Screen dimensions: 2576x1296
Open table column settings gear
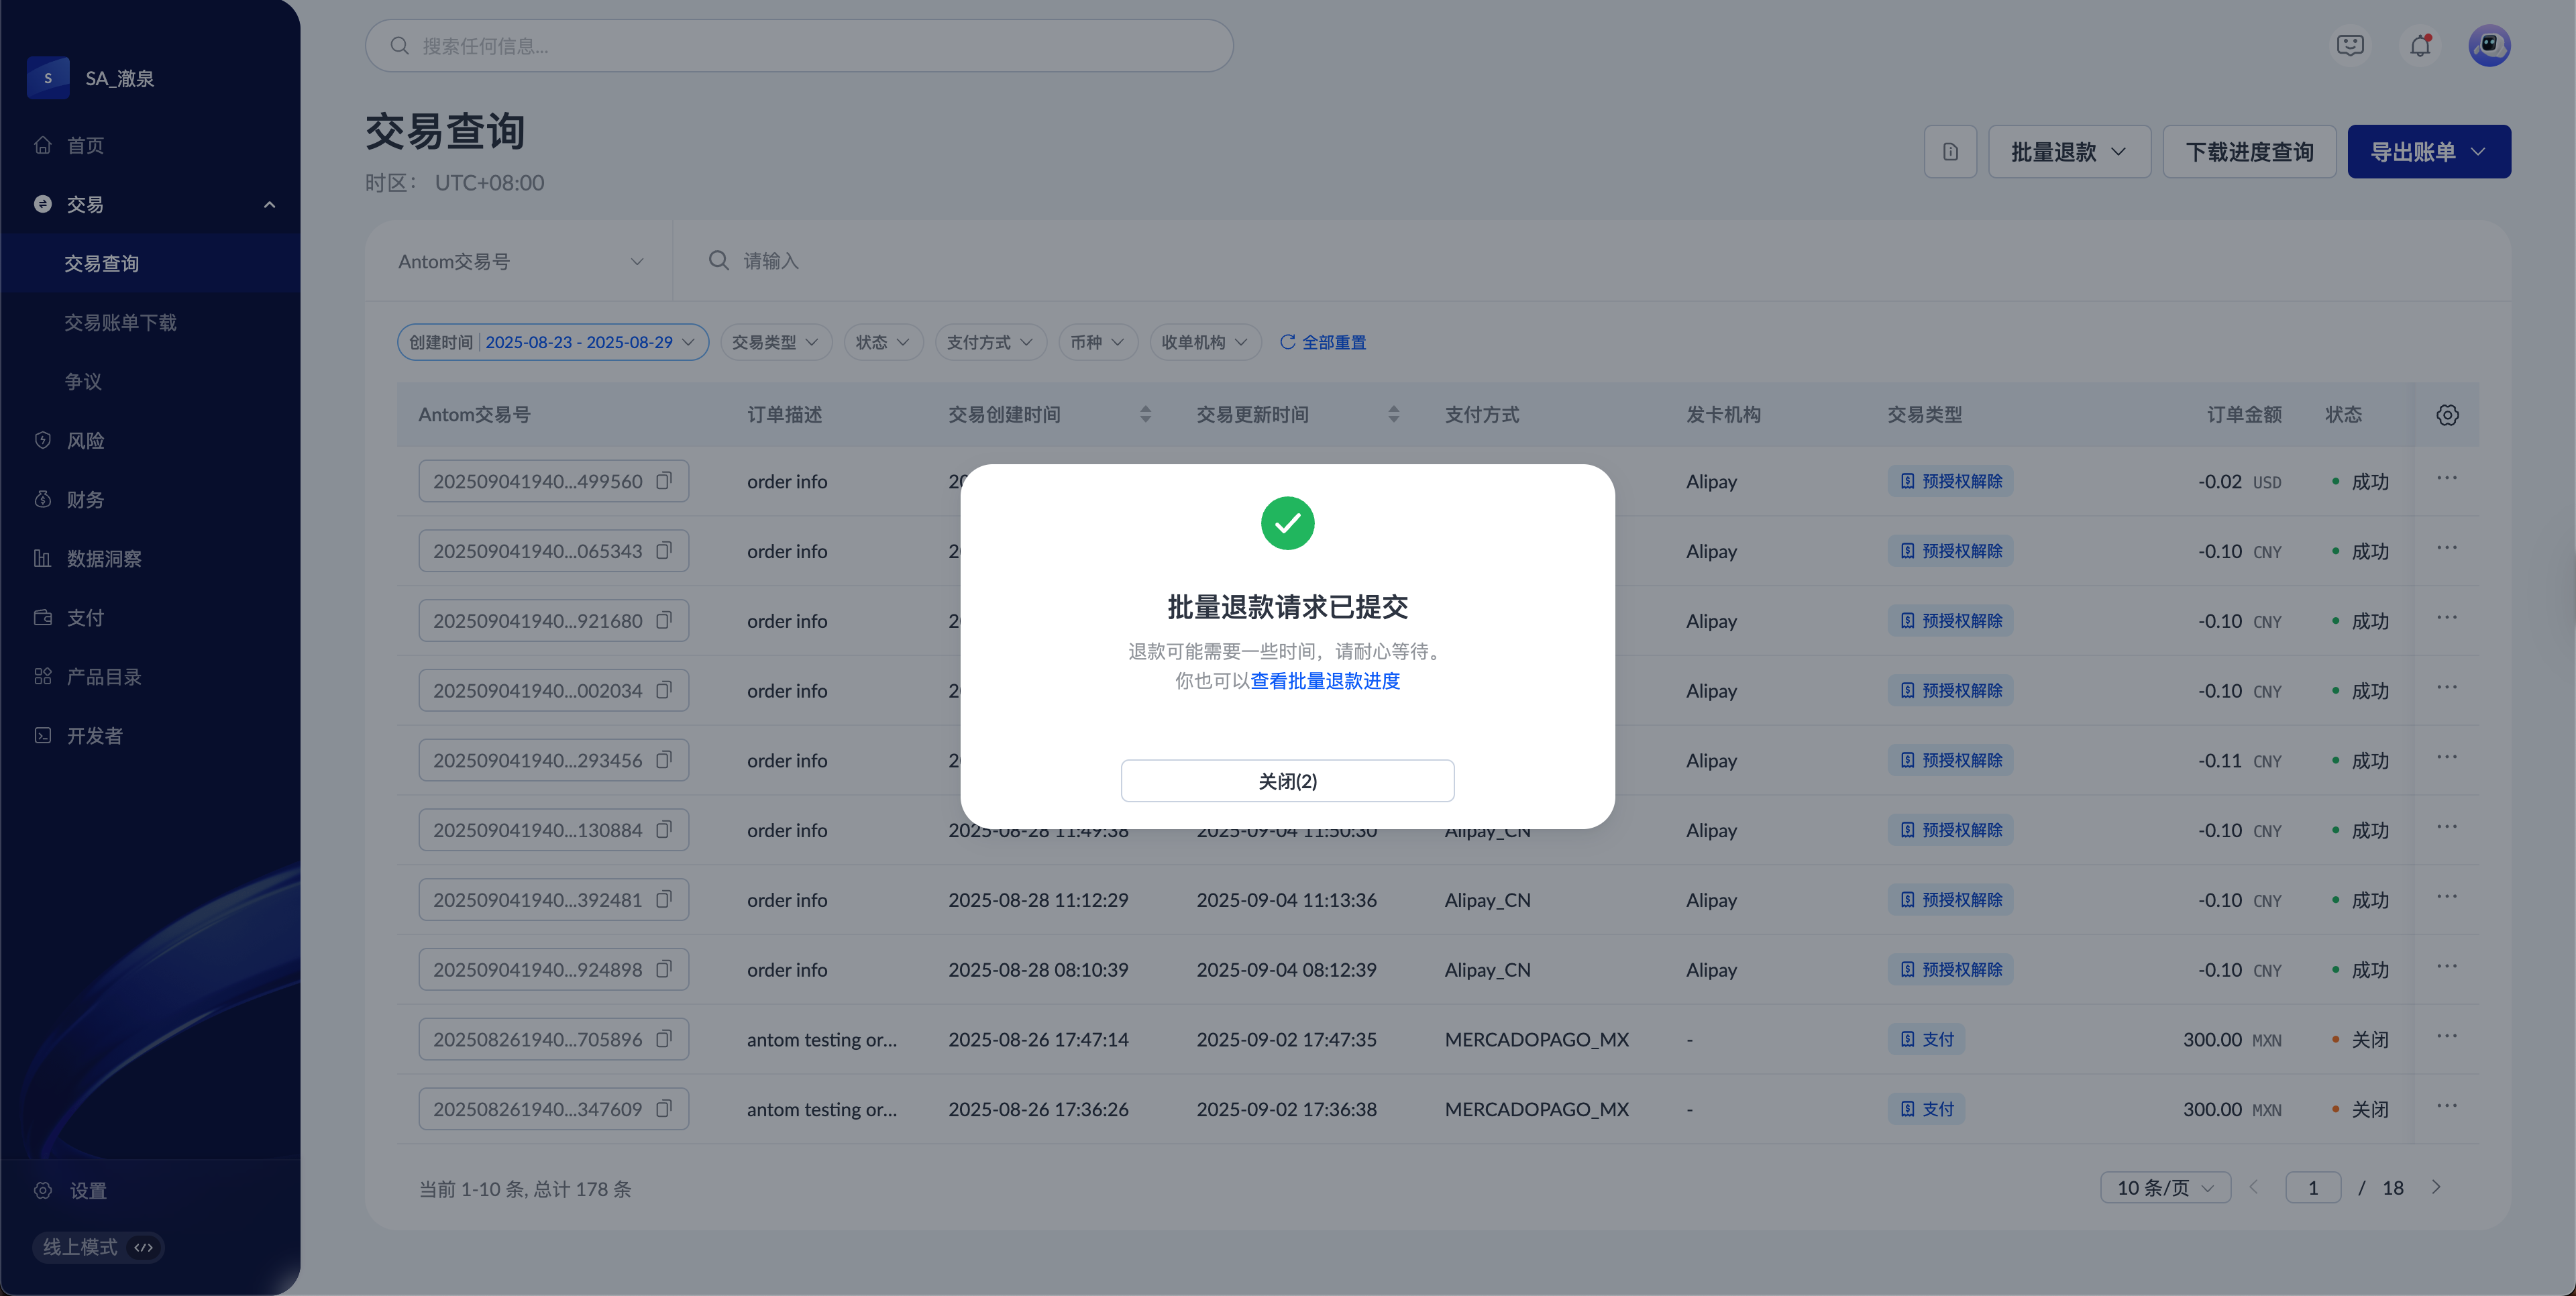(2447, 415)
